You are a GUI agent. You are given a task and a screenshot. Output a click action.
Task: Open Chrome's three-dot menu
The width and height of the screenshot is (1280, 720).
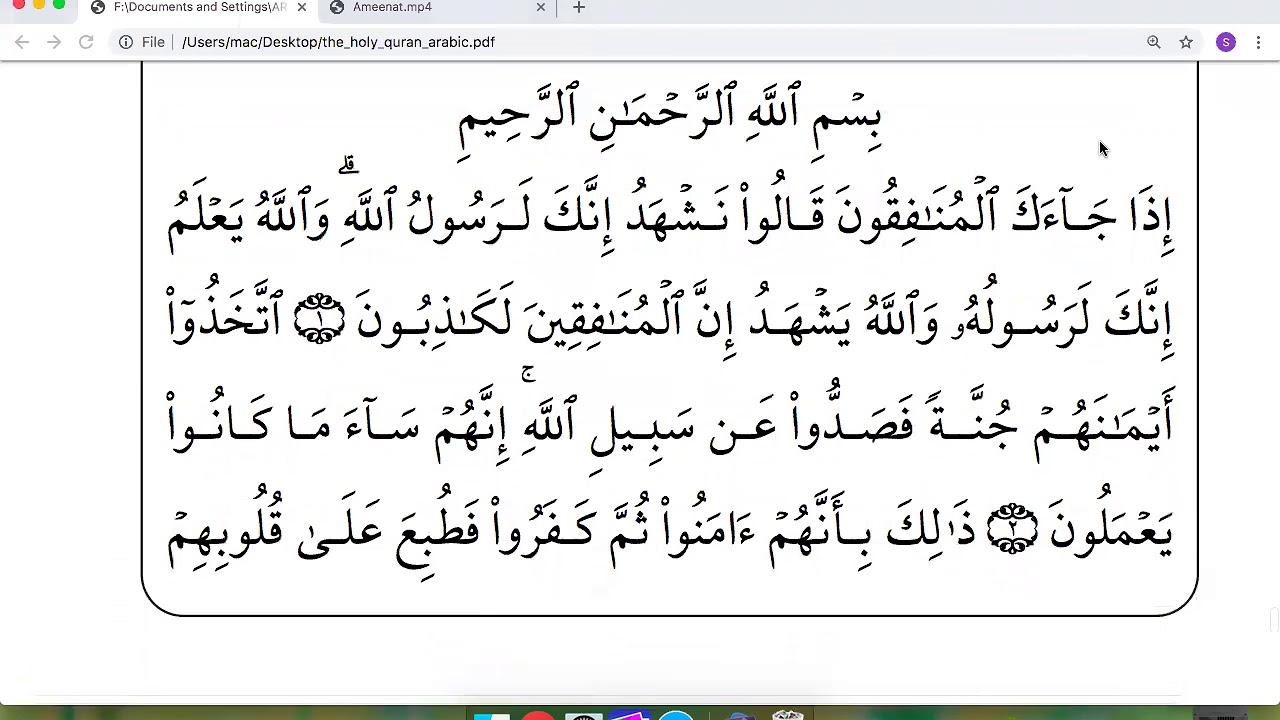tap(1258, 42)
